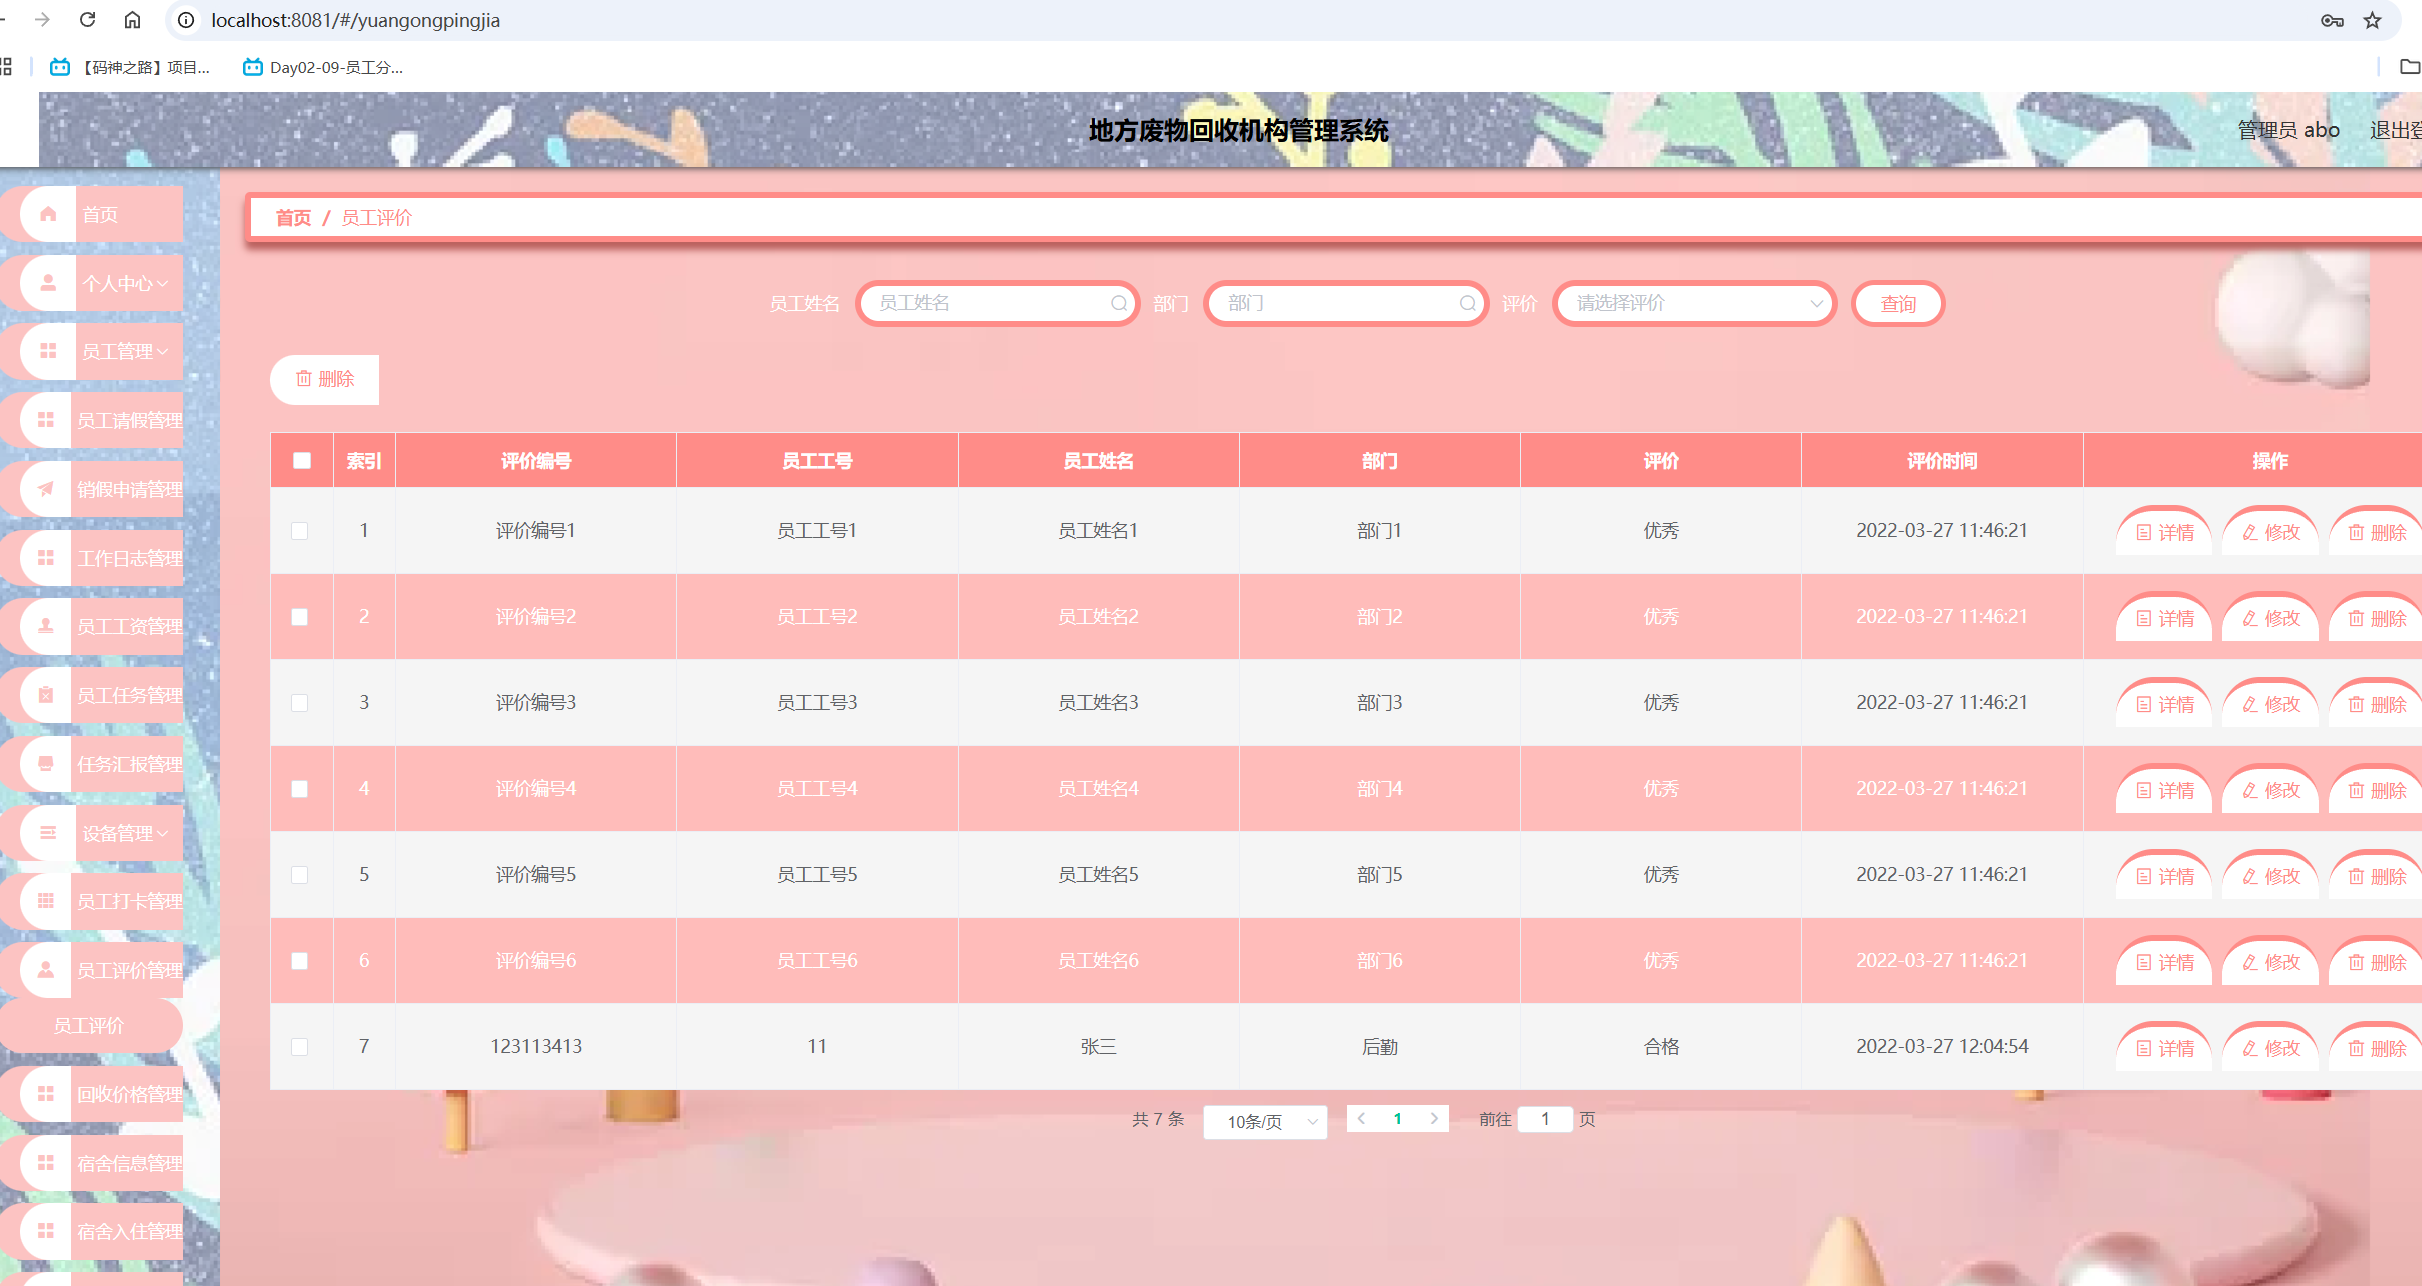Click the home icon in sidebar
The width and height of the screenshot is (2422, 1286).
48,214
